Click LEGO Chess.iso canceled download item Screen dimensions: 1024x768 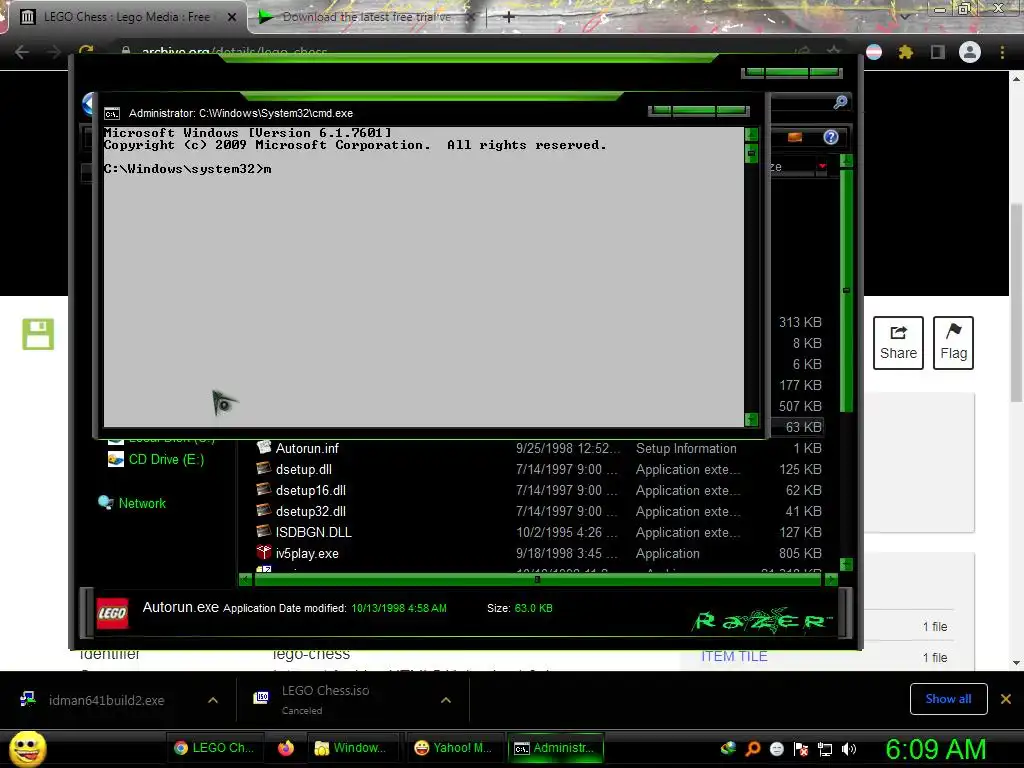point(325,699)
